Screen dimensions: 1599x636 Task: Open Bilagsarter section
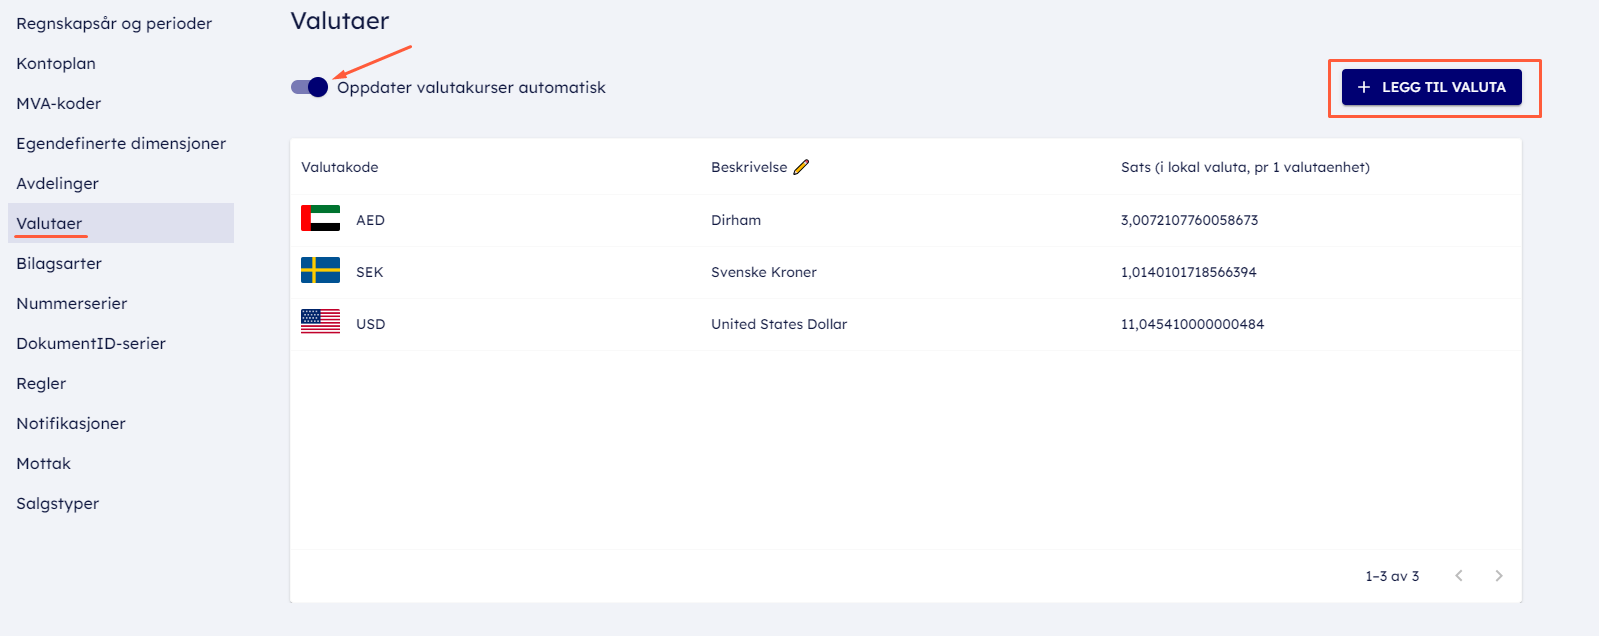(x=59, y=263)
